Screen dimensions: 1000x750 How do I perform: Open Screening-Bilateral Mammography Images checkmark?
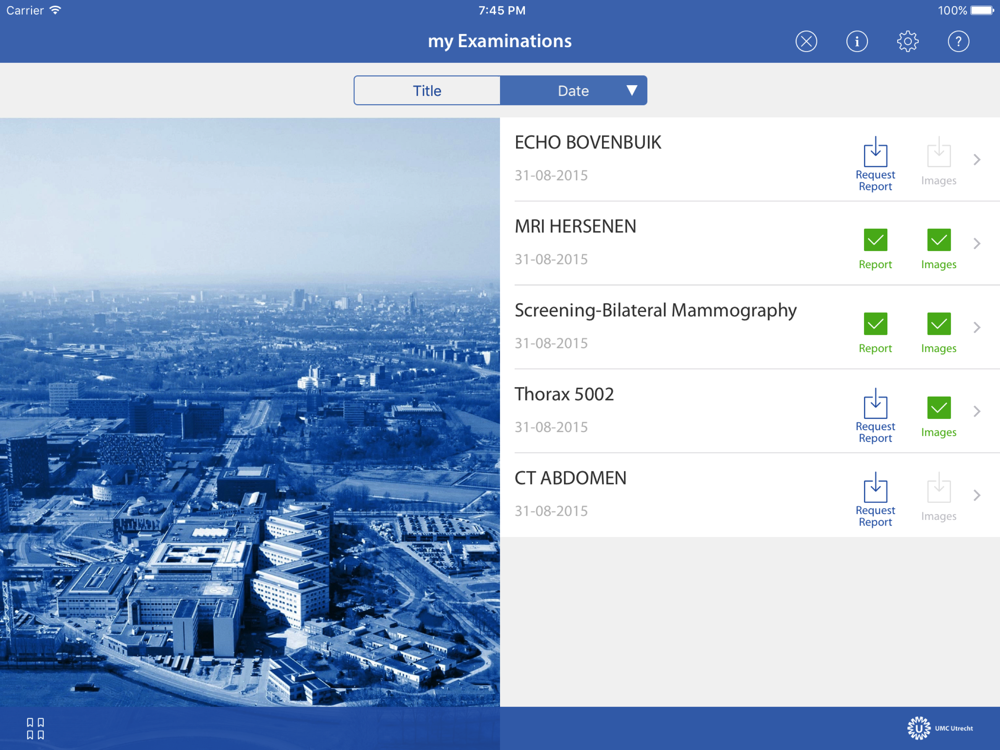(939, 333)
